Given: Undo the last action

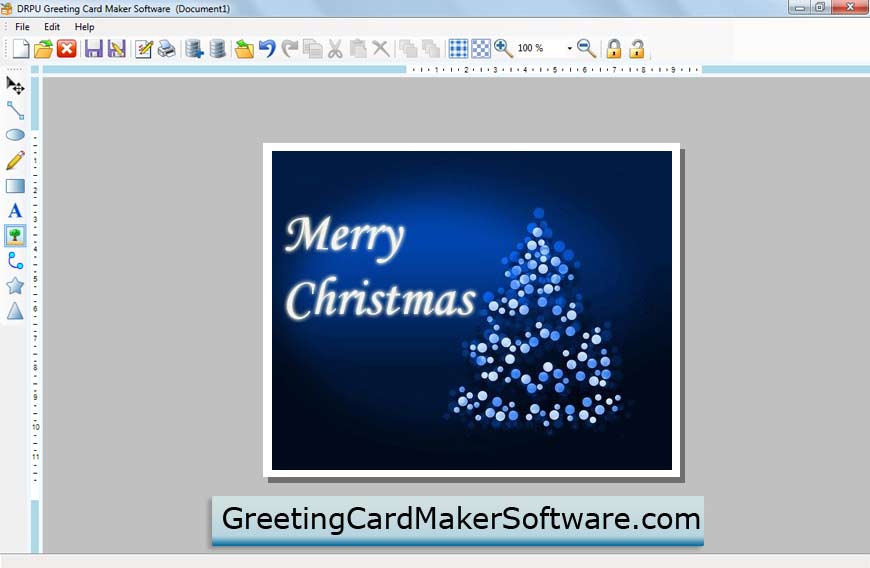Looking at the screenshot, I should [267, 49].
